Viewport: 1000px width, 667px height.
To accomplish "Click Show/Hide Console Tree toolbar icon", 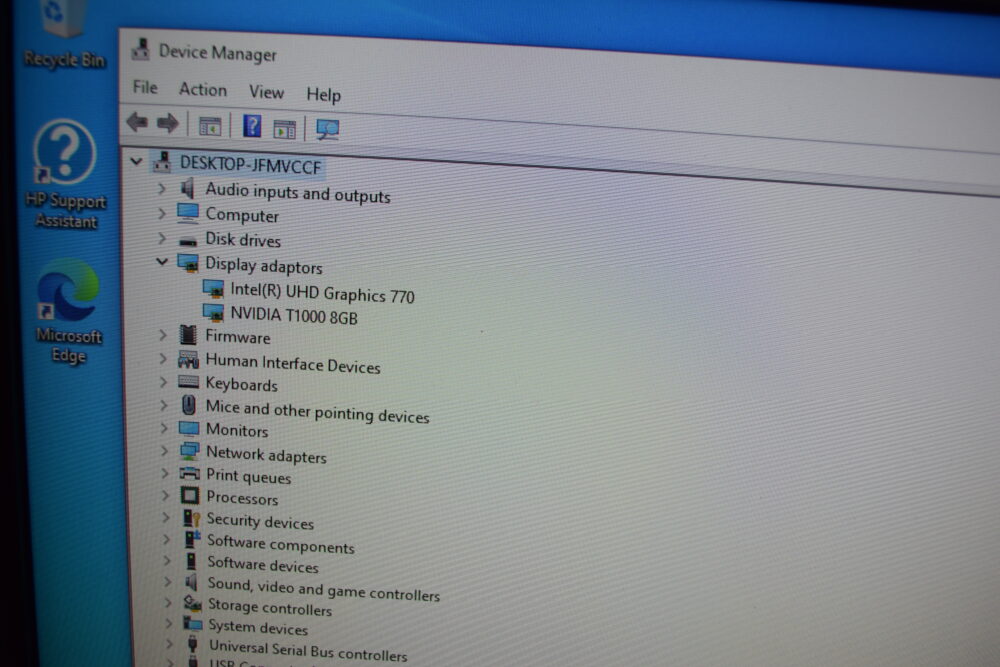I will click(x=210, y=126).
